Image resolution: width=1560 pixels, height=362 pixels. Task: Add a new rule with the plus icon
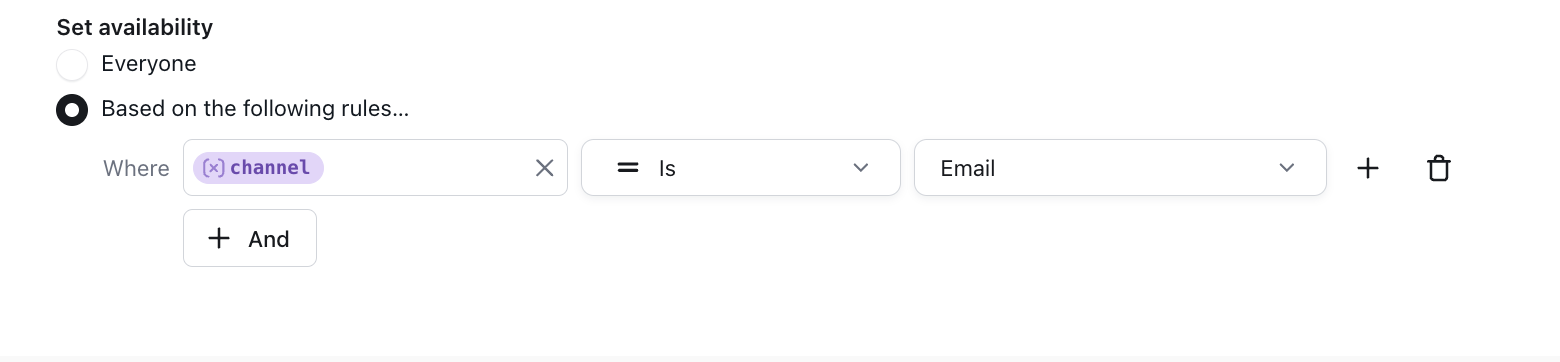coord(1368,168)
